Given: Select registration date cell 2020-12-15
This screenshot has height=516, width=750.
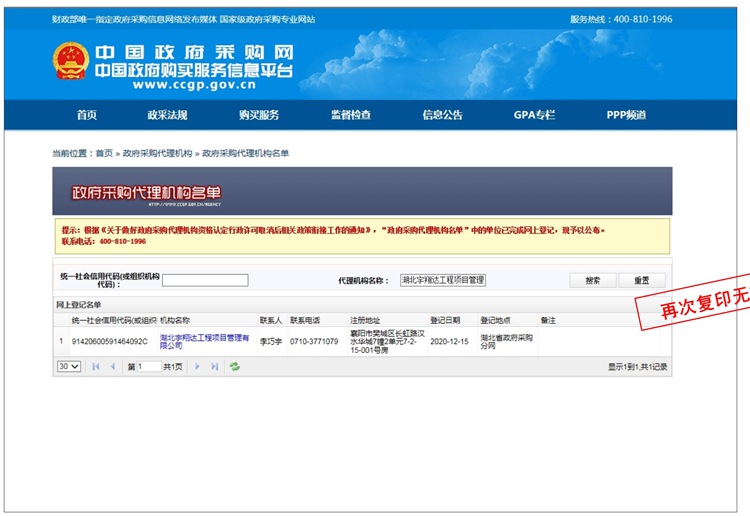Looking at the screenshot, I should (x=449, y=341).
